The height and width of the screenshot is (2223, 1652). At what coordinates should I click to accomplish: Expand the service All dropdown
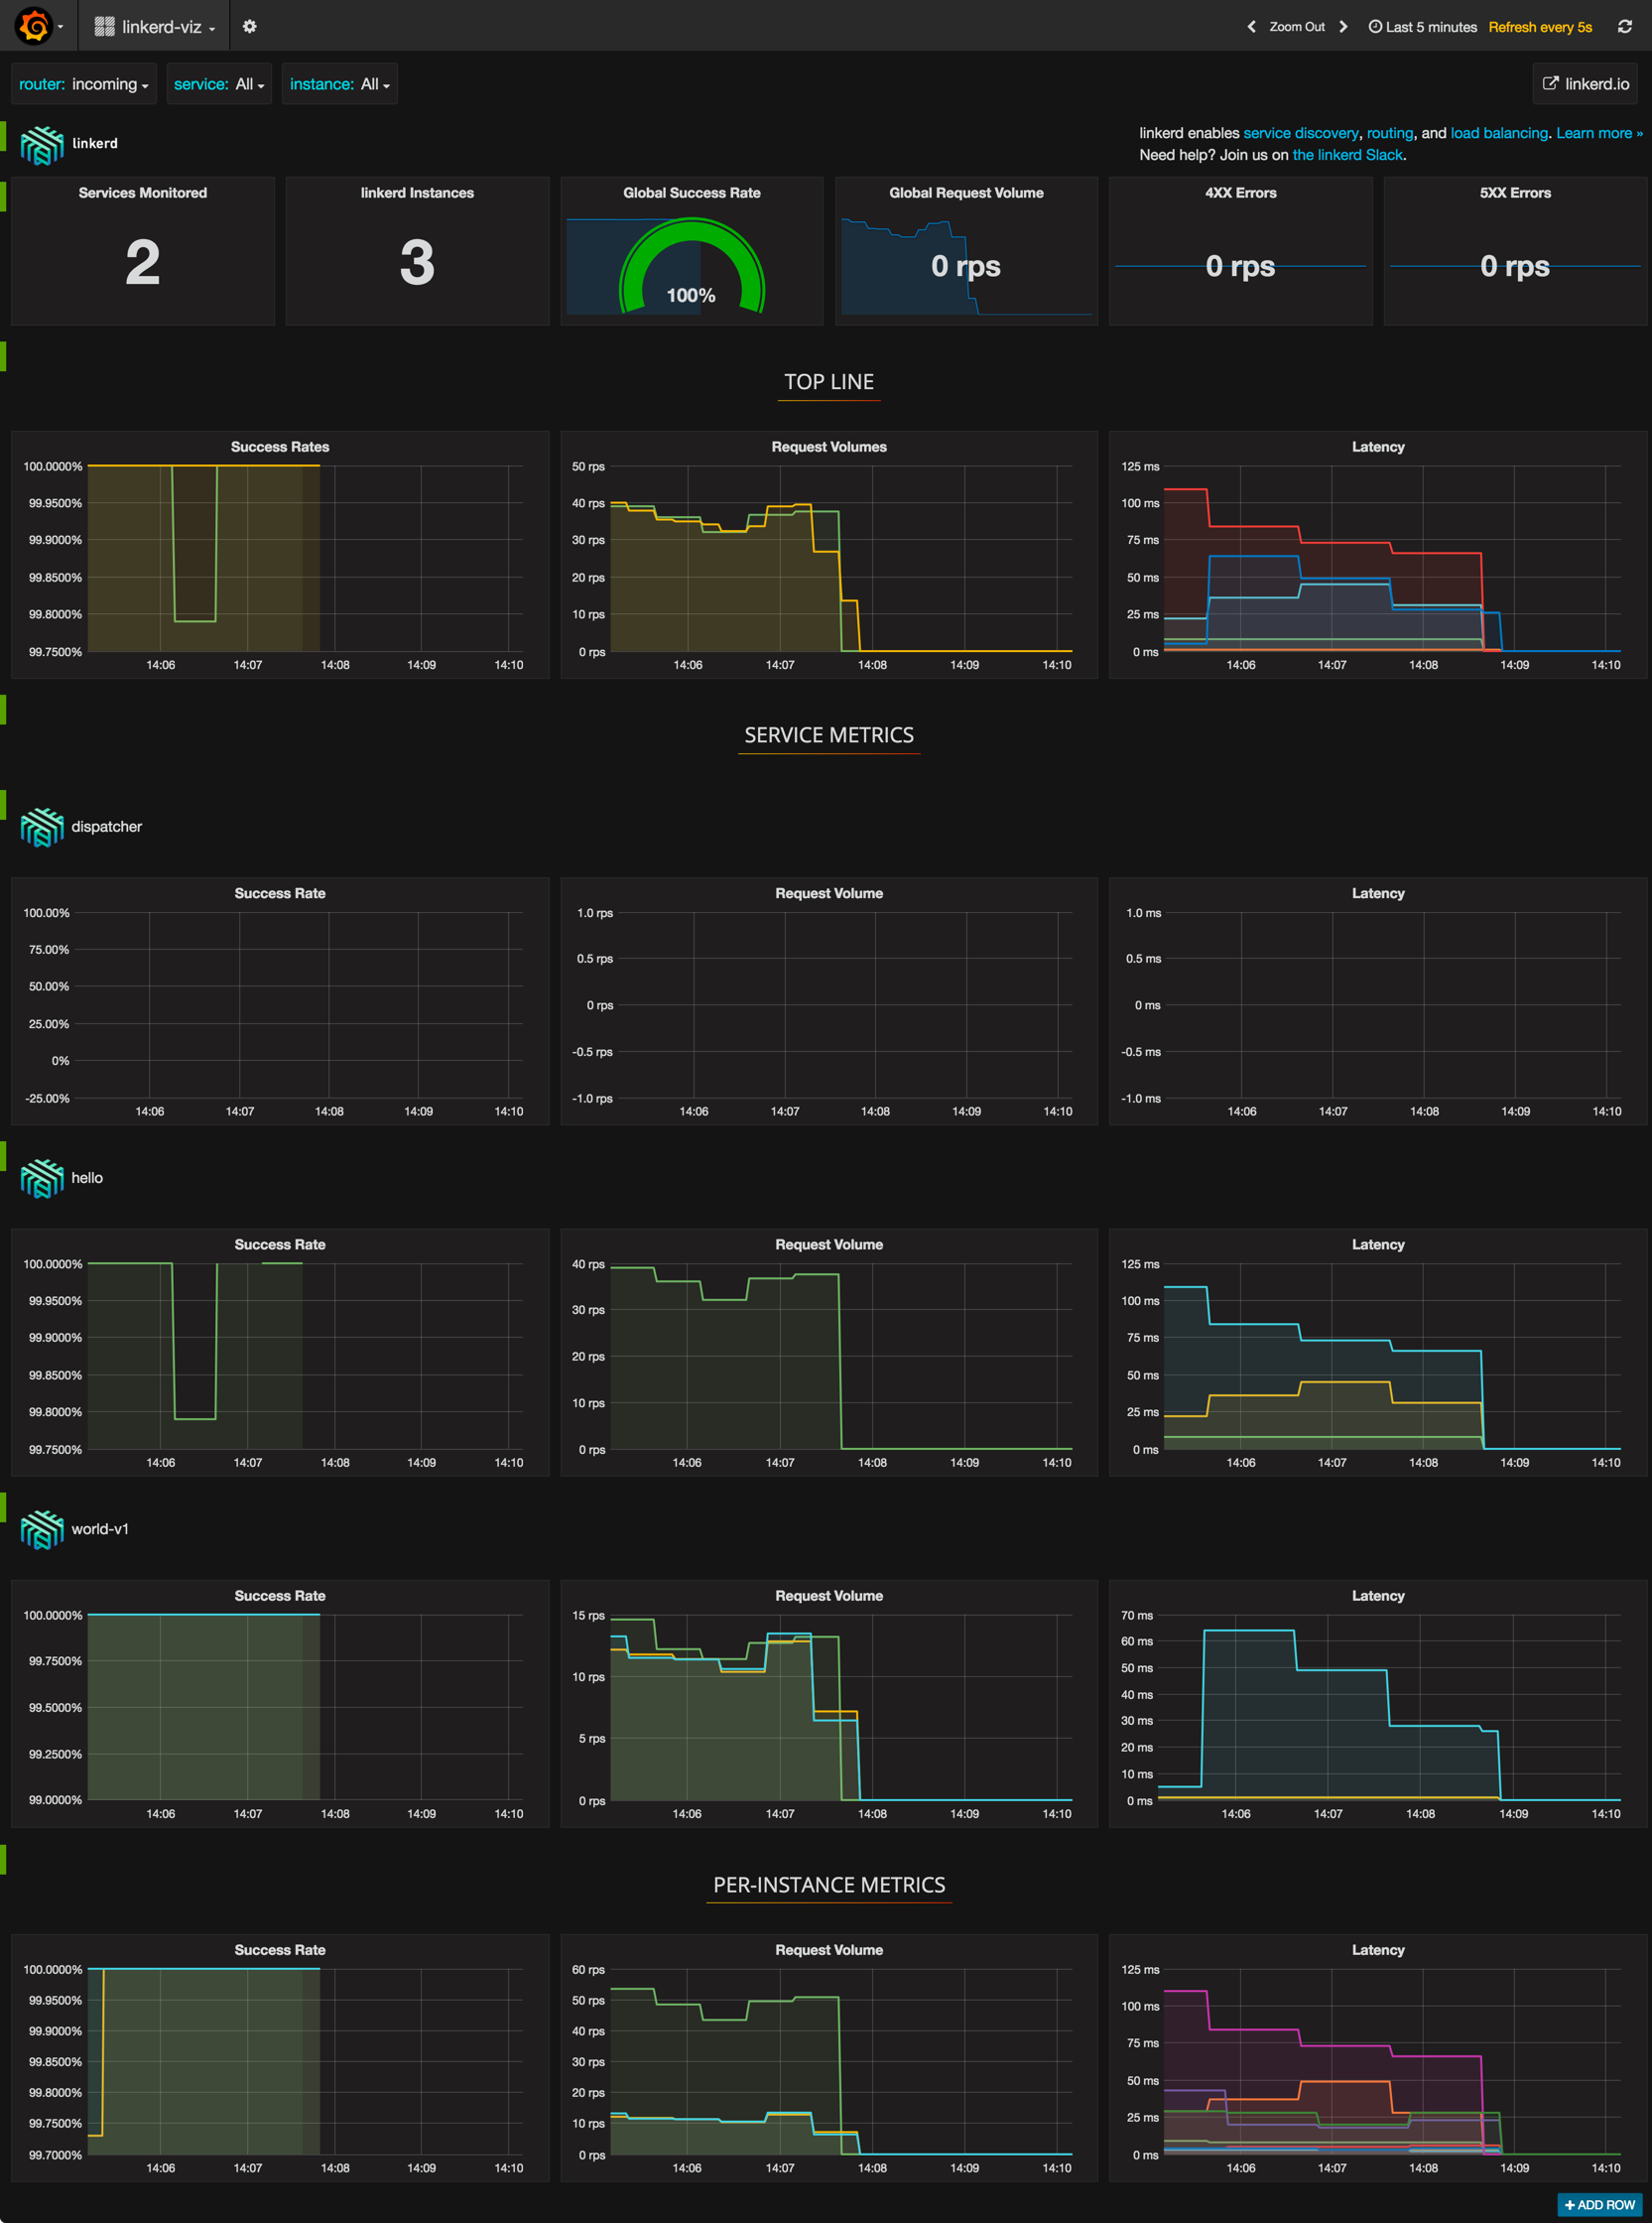[218, 85]
